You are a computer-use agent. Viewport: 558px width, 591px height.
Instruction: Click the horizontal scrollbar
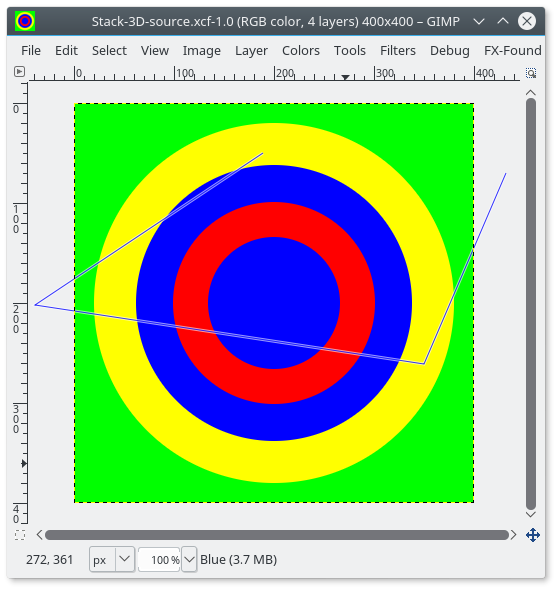277,535
